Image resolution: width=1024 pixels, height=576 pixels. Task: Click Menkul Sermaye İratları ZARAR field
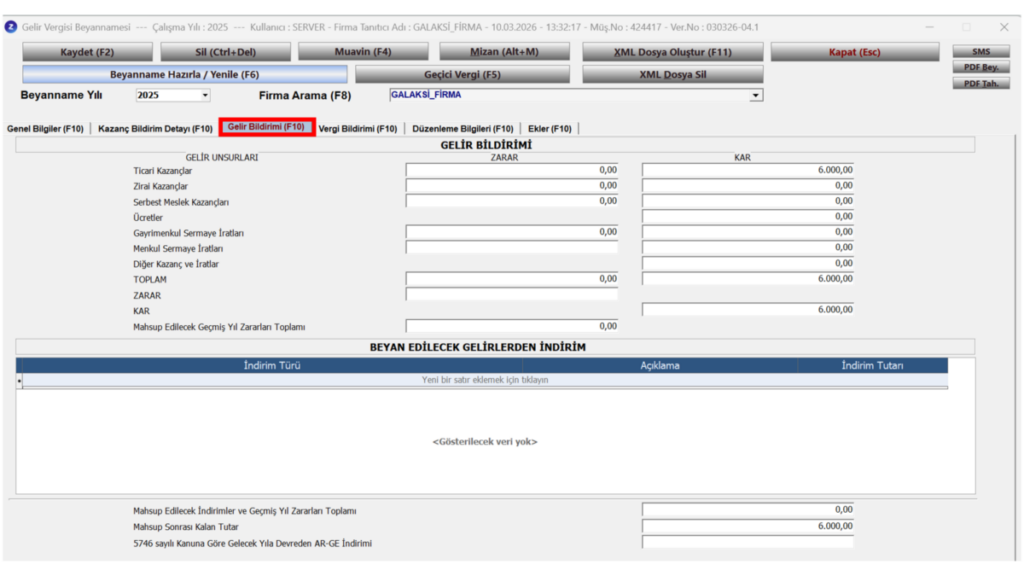(511, 248)
